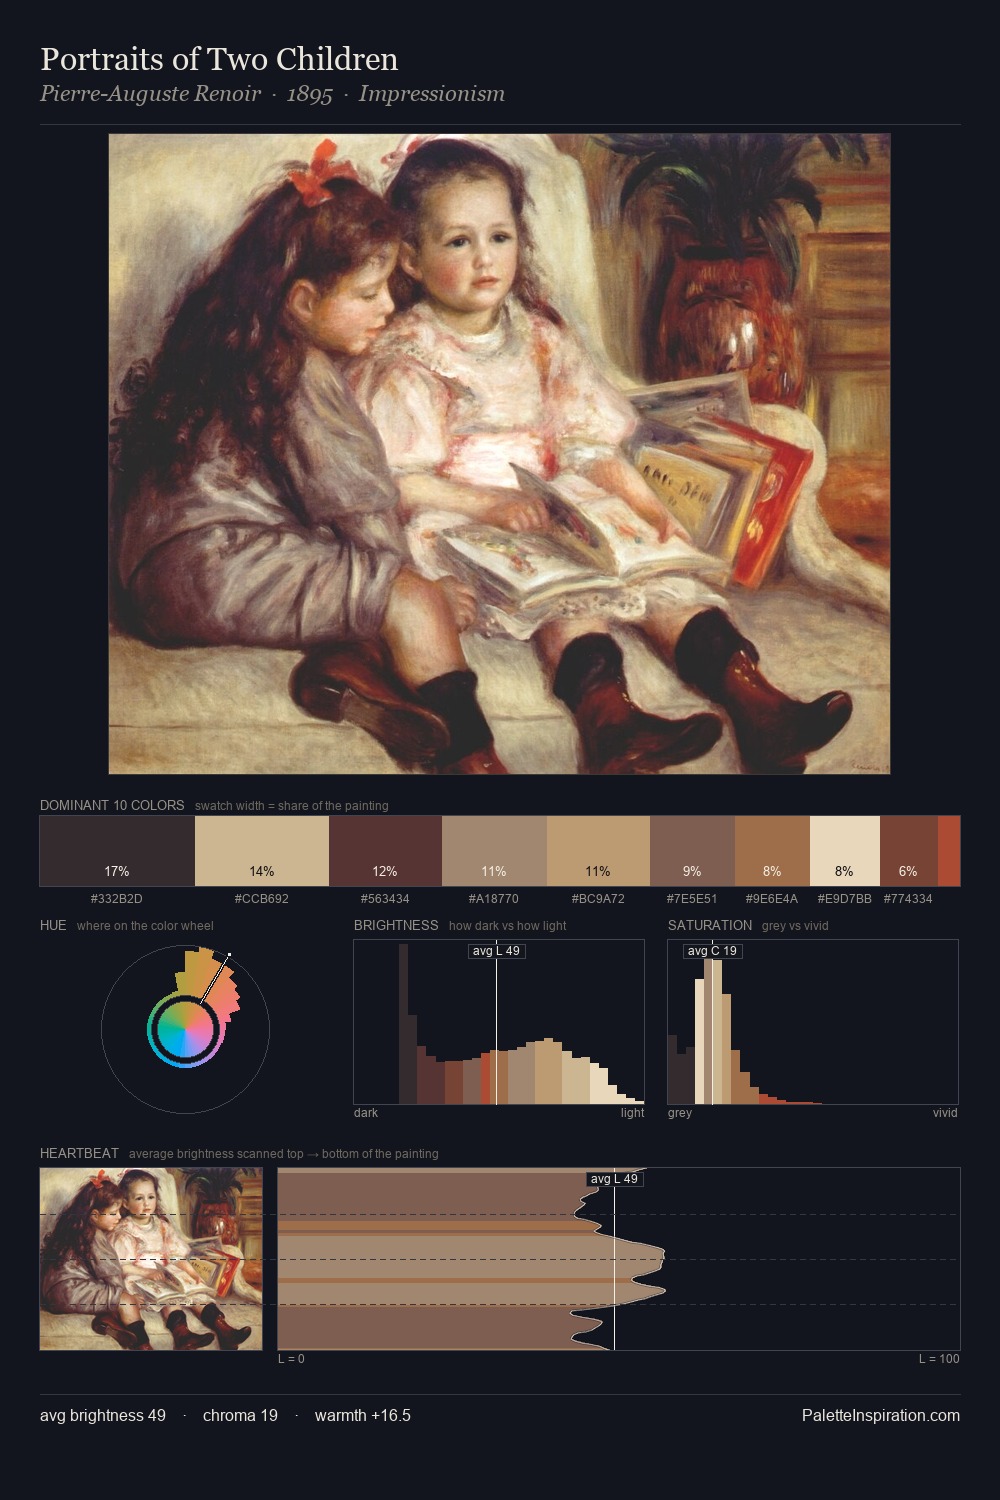Click the 'BRIGHTNESS' section heading
The width and height of the screenshot is (1000, 1500).
396,925
